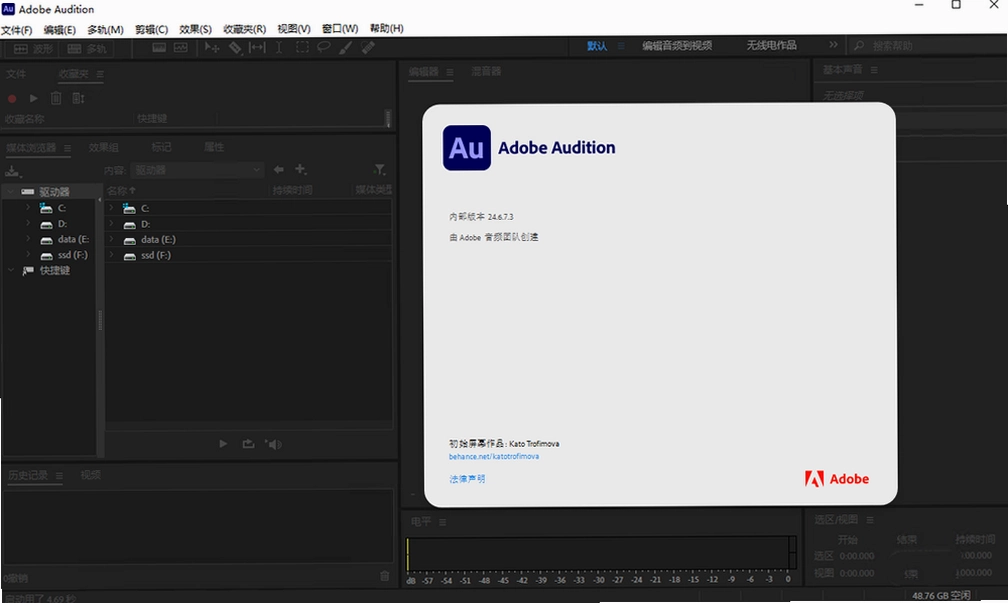Select the Slip tool icon
Screen dimensions: 1008x603
257,48
